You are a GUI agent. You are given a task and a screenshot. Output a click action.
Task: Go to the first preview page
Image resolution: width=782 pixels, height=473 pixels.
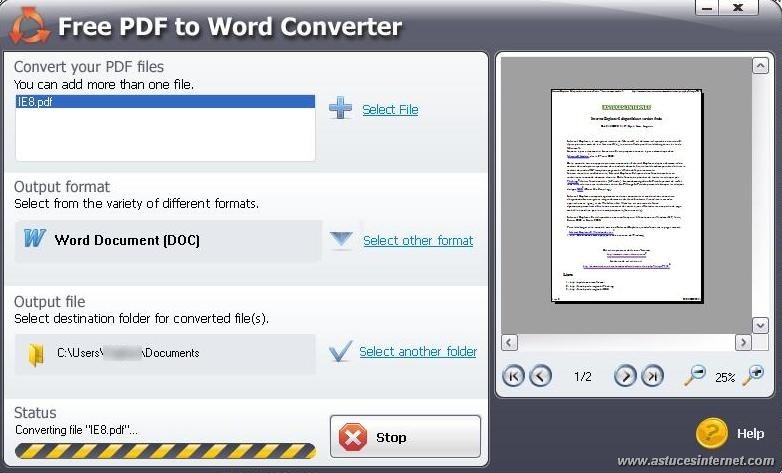pos(514,376)
